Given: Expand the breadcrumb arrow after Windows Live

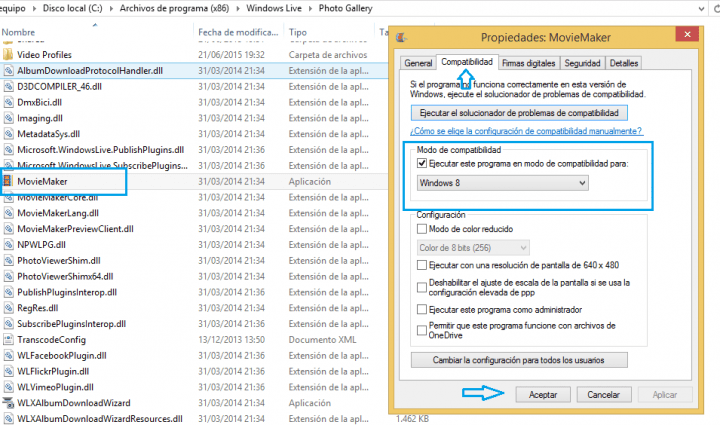Looking at the screenshot, I should click(x=310, y=8).
